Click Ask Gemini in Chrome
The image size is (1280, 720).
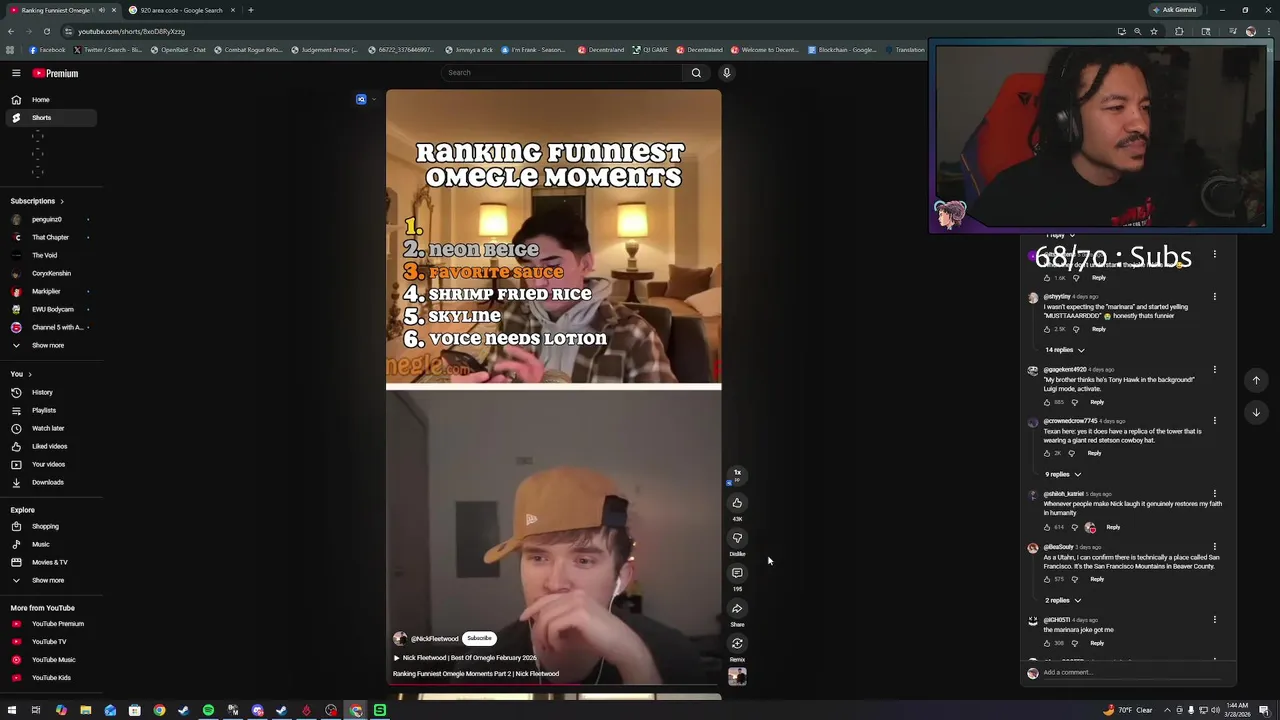[1174, 10]
